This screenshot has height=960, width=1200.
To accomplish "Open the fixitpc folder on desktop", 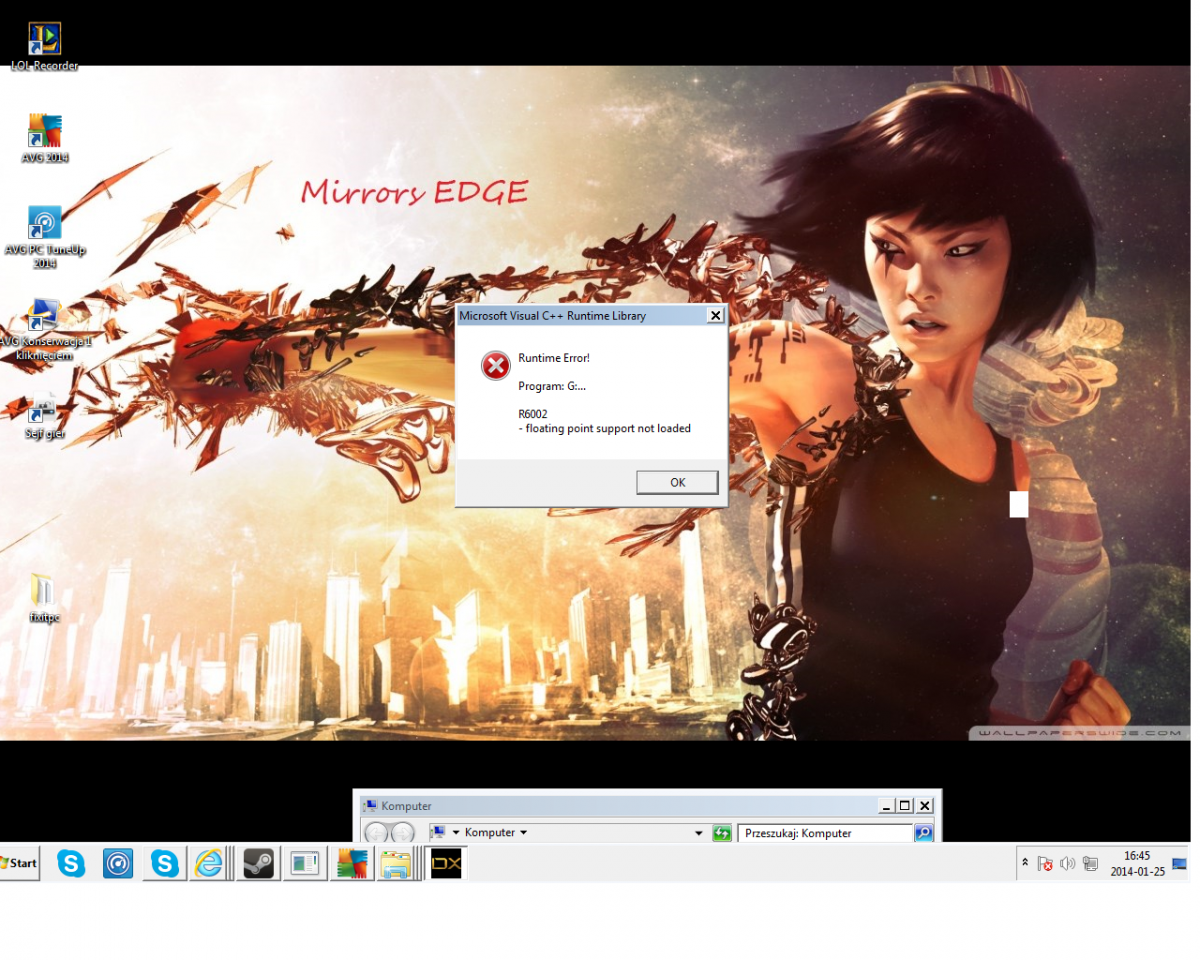I will [x=44, y=598].
